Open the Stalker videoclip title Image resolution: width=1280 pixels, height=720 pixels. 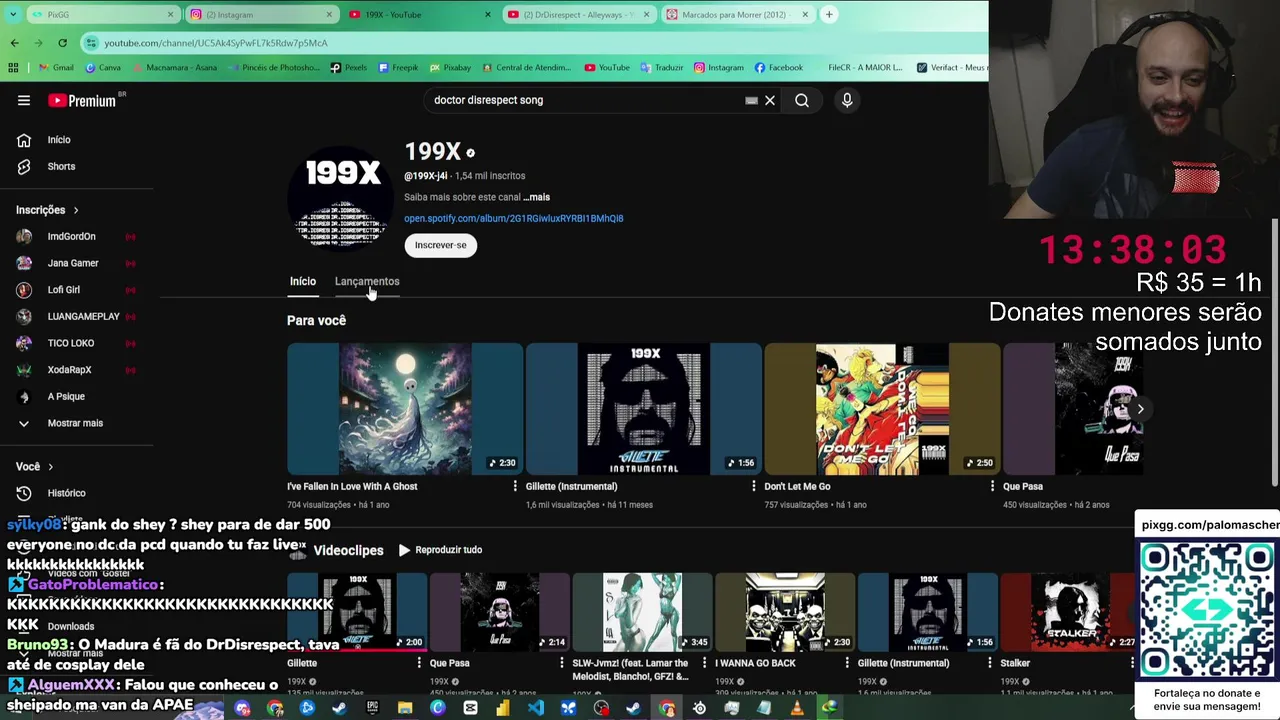click(x=1015, y=663)
